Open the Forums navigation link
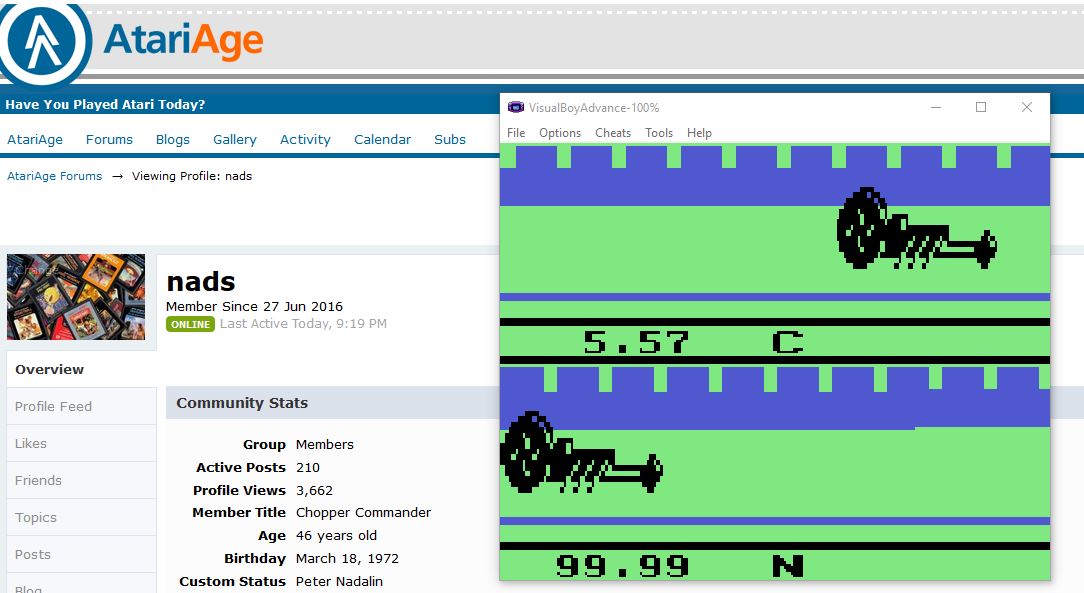The image size is (1084, 593). [109, 140]
